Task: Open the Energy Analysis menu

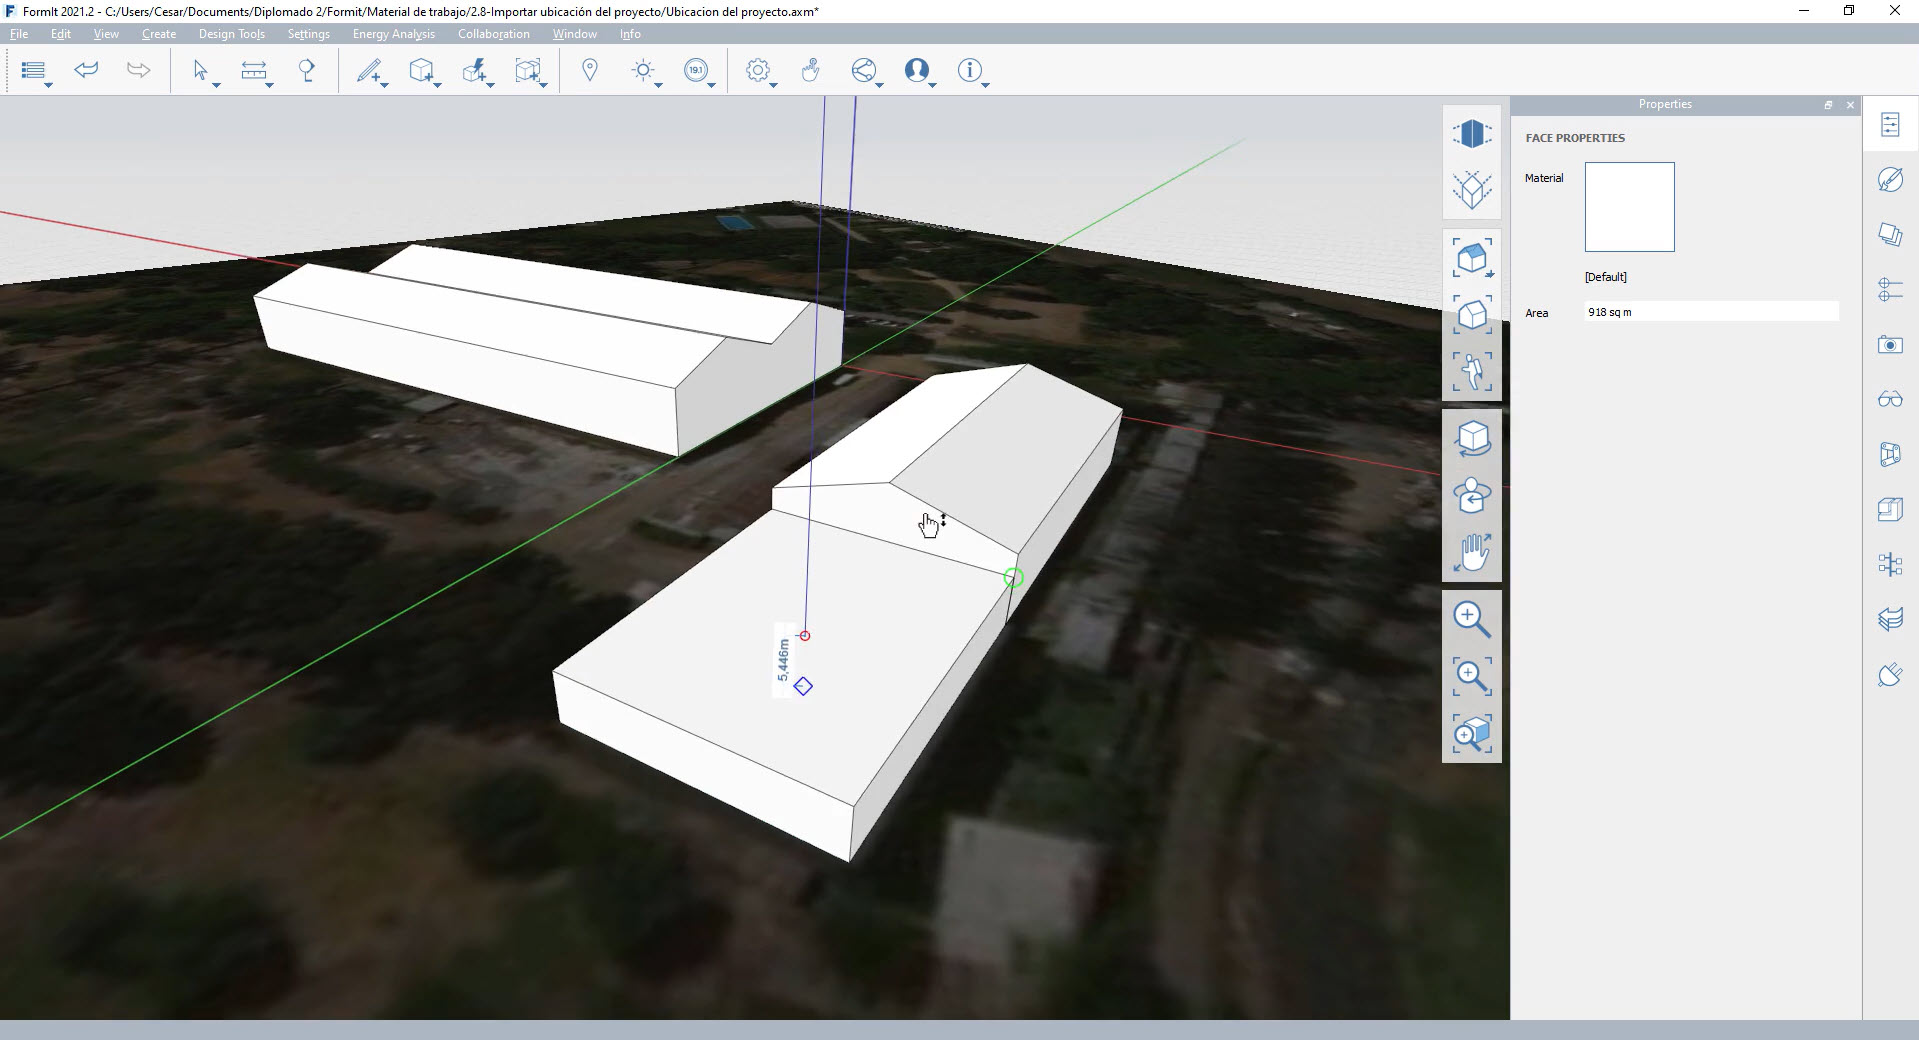Action: pos(393,34)
